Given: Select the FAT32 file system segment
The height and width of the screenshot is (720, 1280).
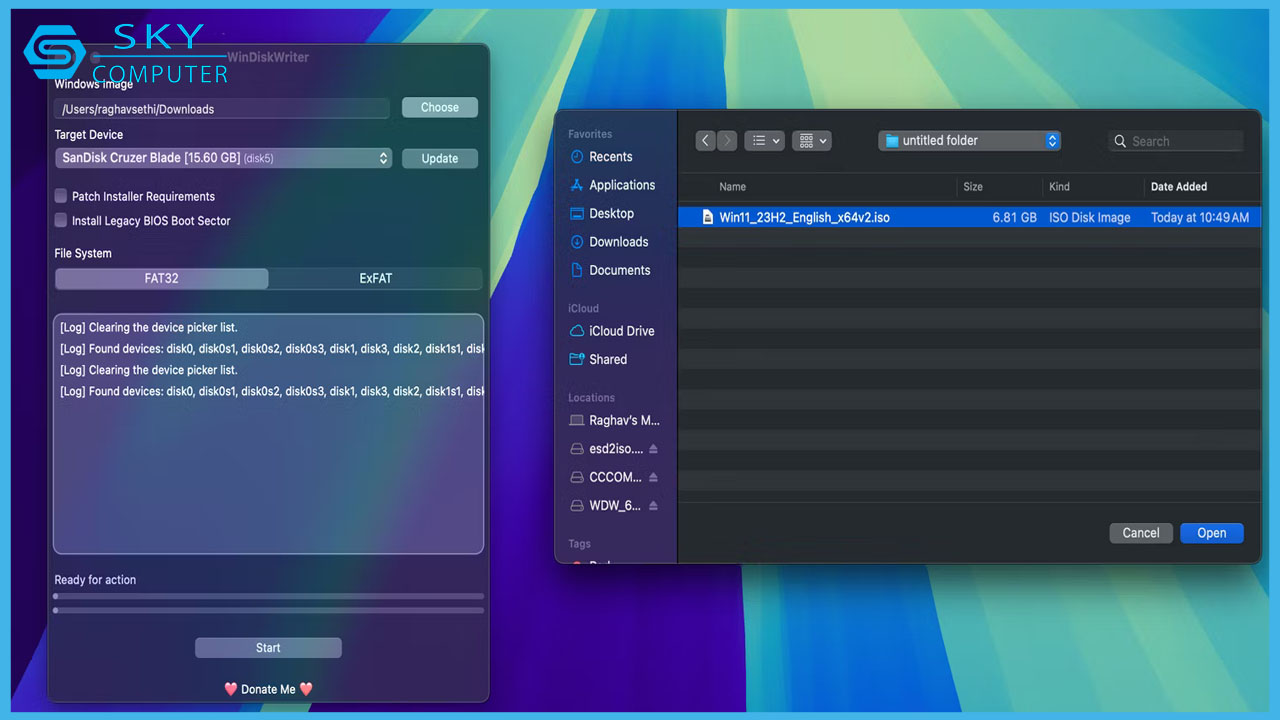Looking at the screenshot, I should (x=161, y=278).
